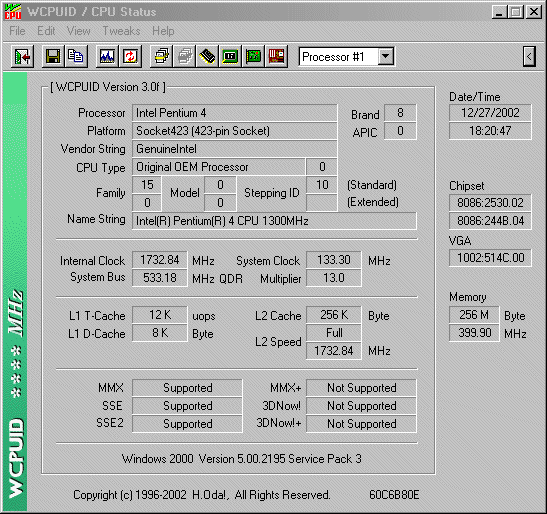Click the MMX 'Supported' field
Viewport: 547px width, 514px height.
(187, 388)
